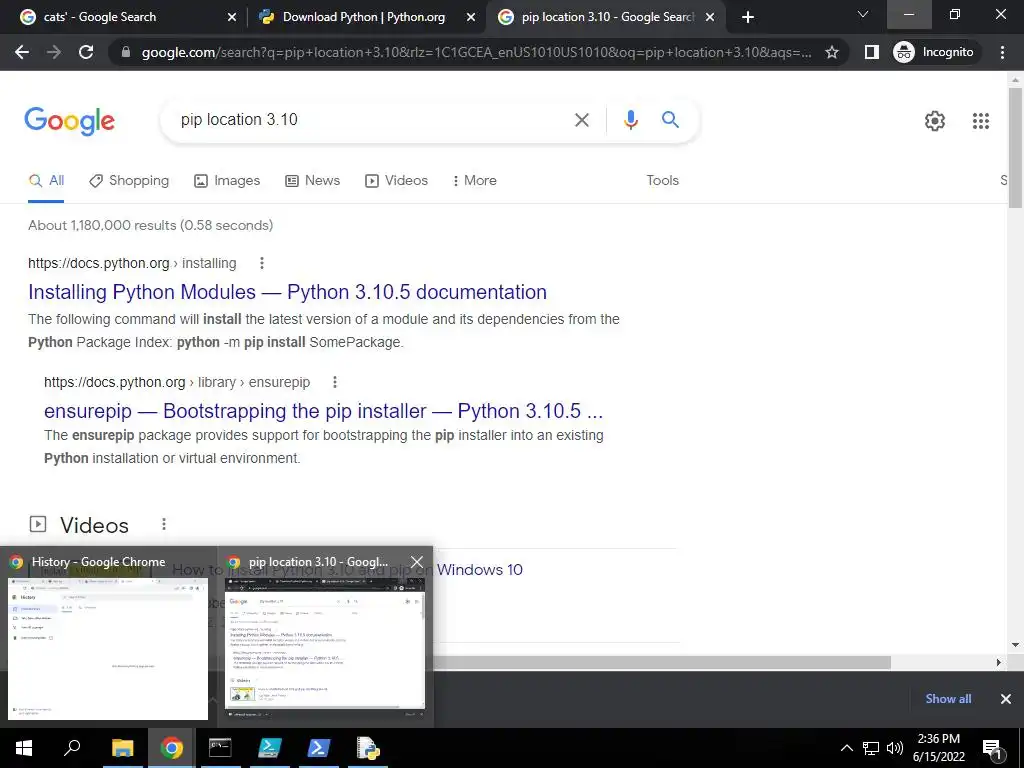Reload the page with the refresh icon
The image size is (1024, 768).
pos(86,52)
